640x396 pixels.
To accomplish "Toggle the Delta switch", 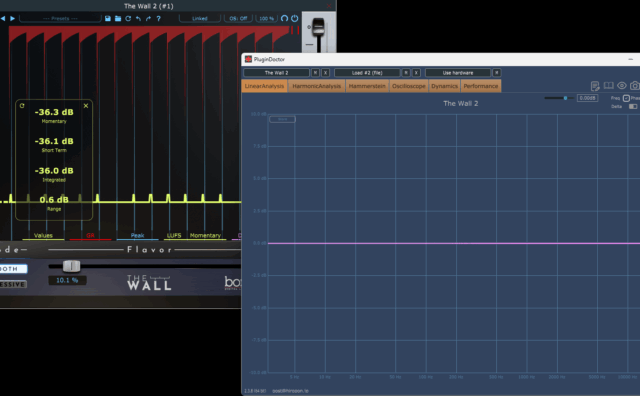I will click(633, 106).
